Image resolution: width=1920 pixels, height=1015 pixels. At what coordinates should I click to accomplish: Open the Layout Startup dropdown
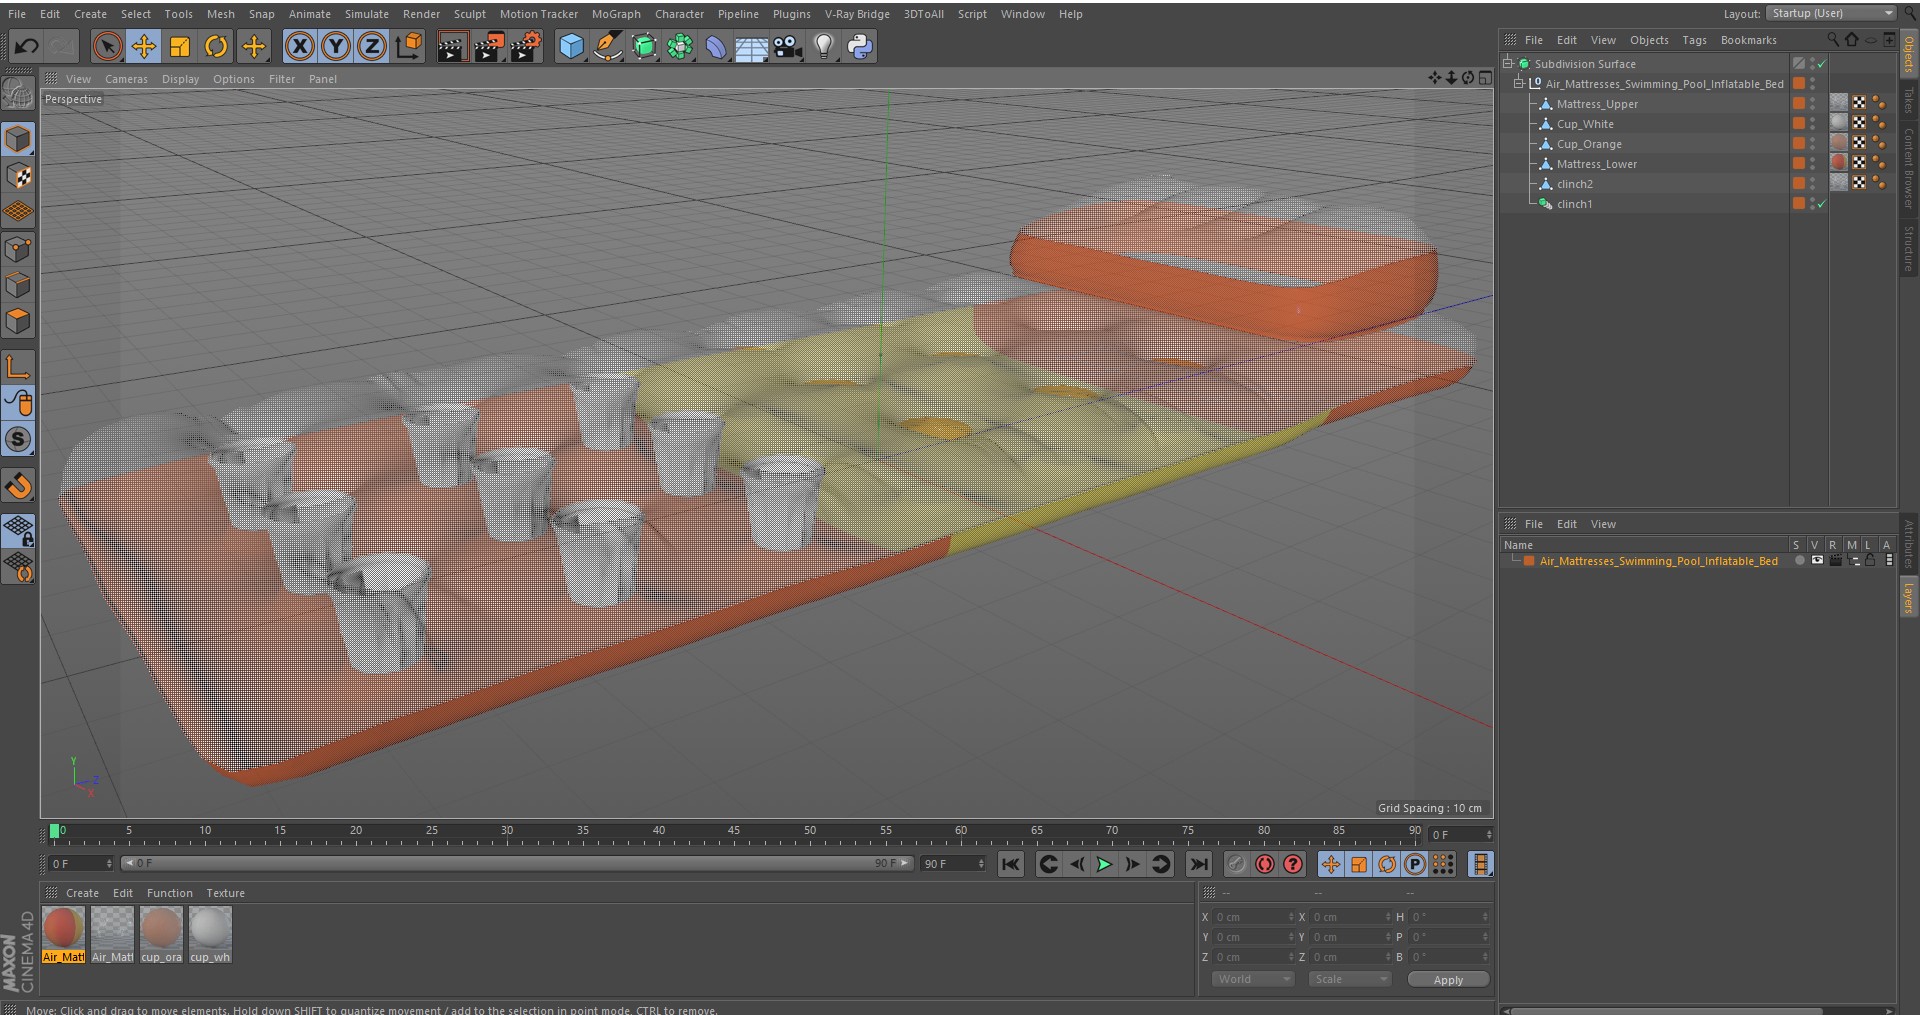pyautogui.click(x=1831, y=13)
